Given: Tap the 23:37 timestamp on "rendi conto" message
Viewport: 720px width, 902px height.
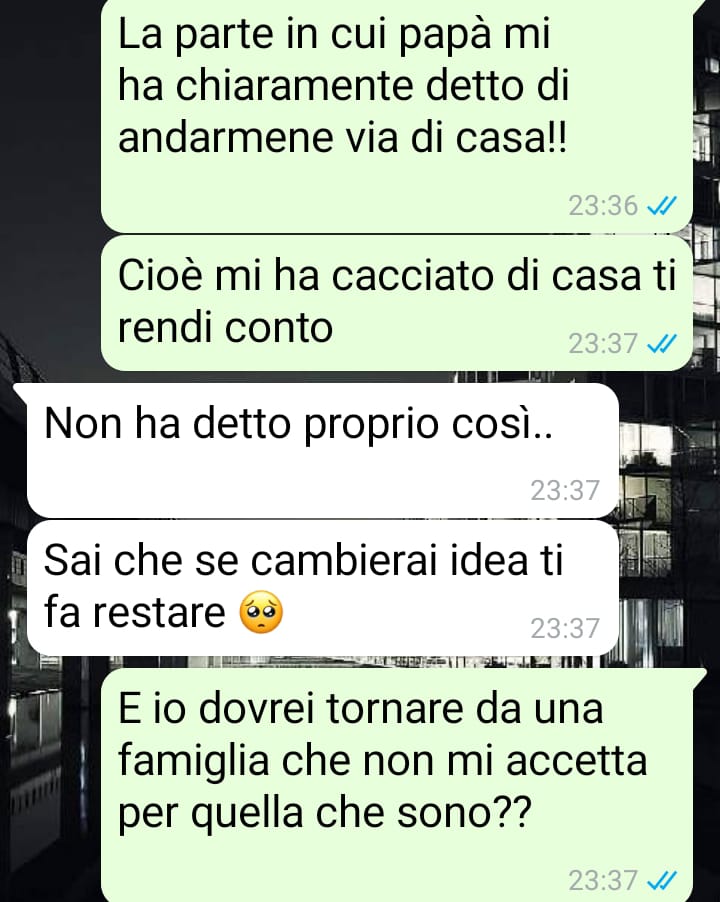Looking at the screenshot, I should [x=603, y=343].
